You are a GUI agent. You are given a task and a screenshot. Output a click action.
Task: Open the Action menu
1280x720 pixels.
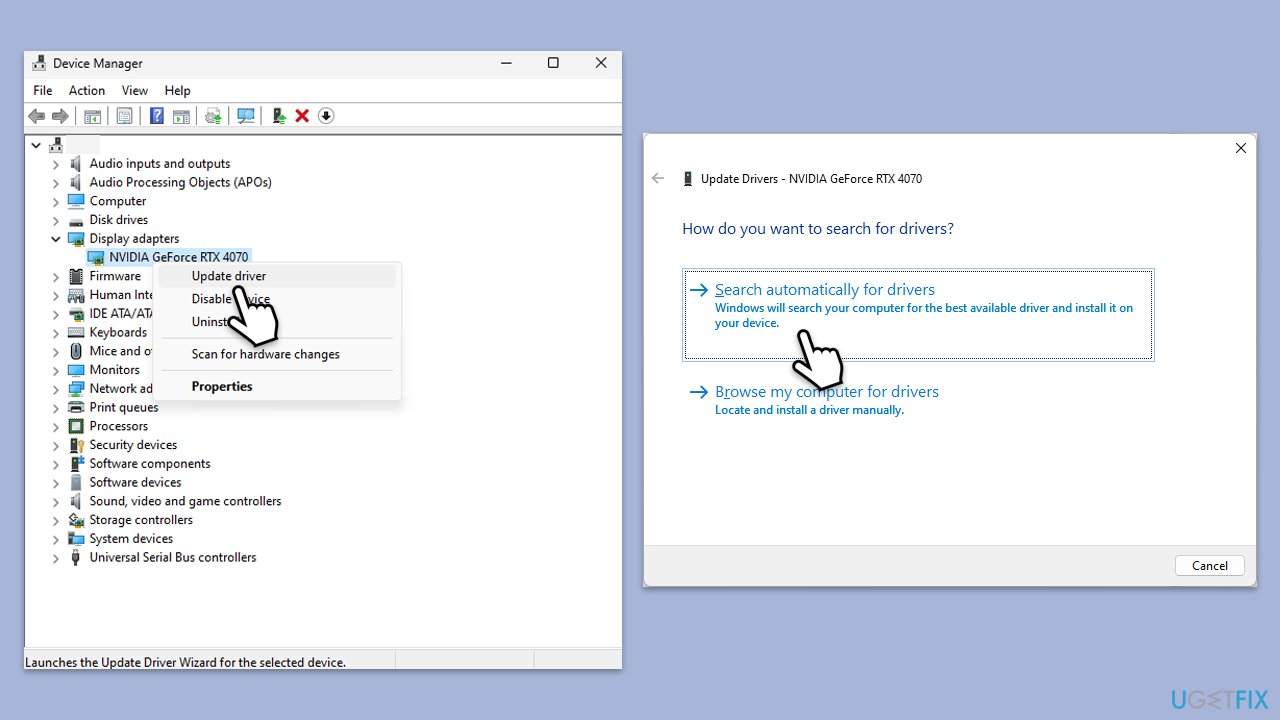[x=86, y=90]
